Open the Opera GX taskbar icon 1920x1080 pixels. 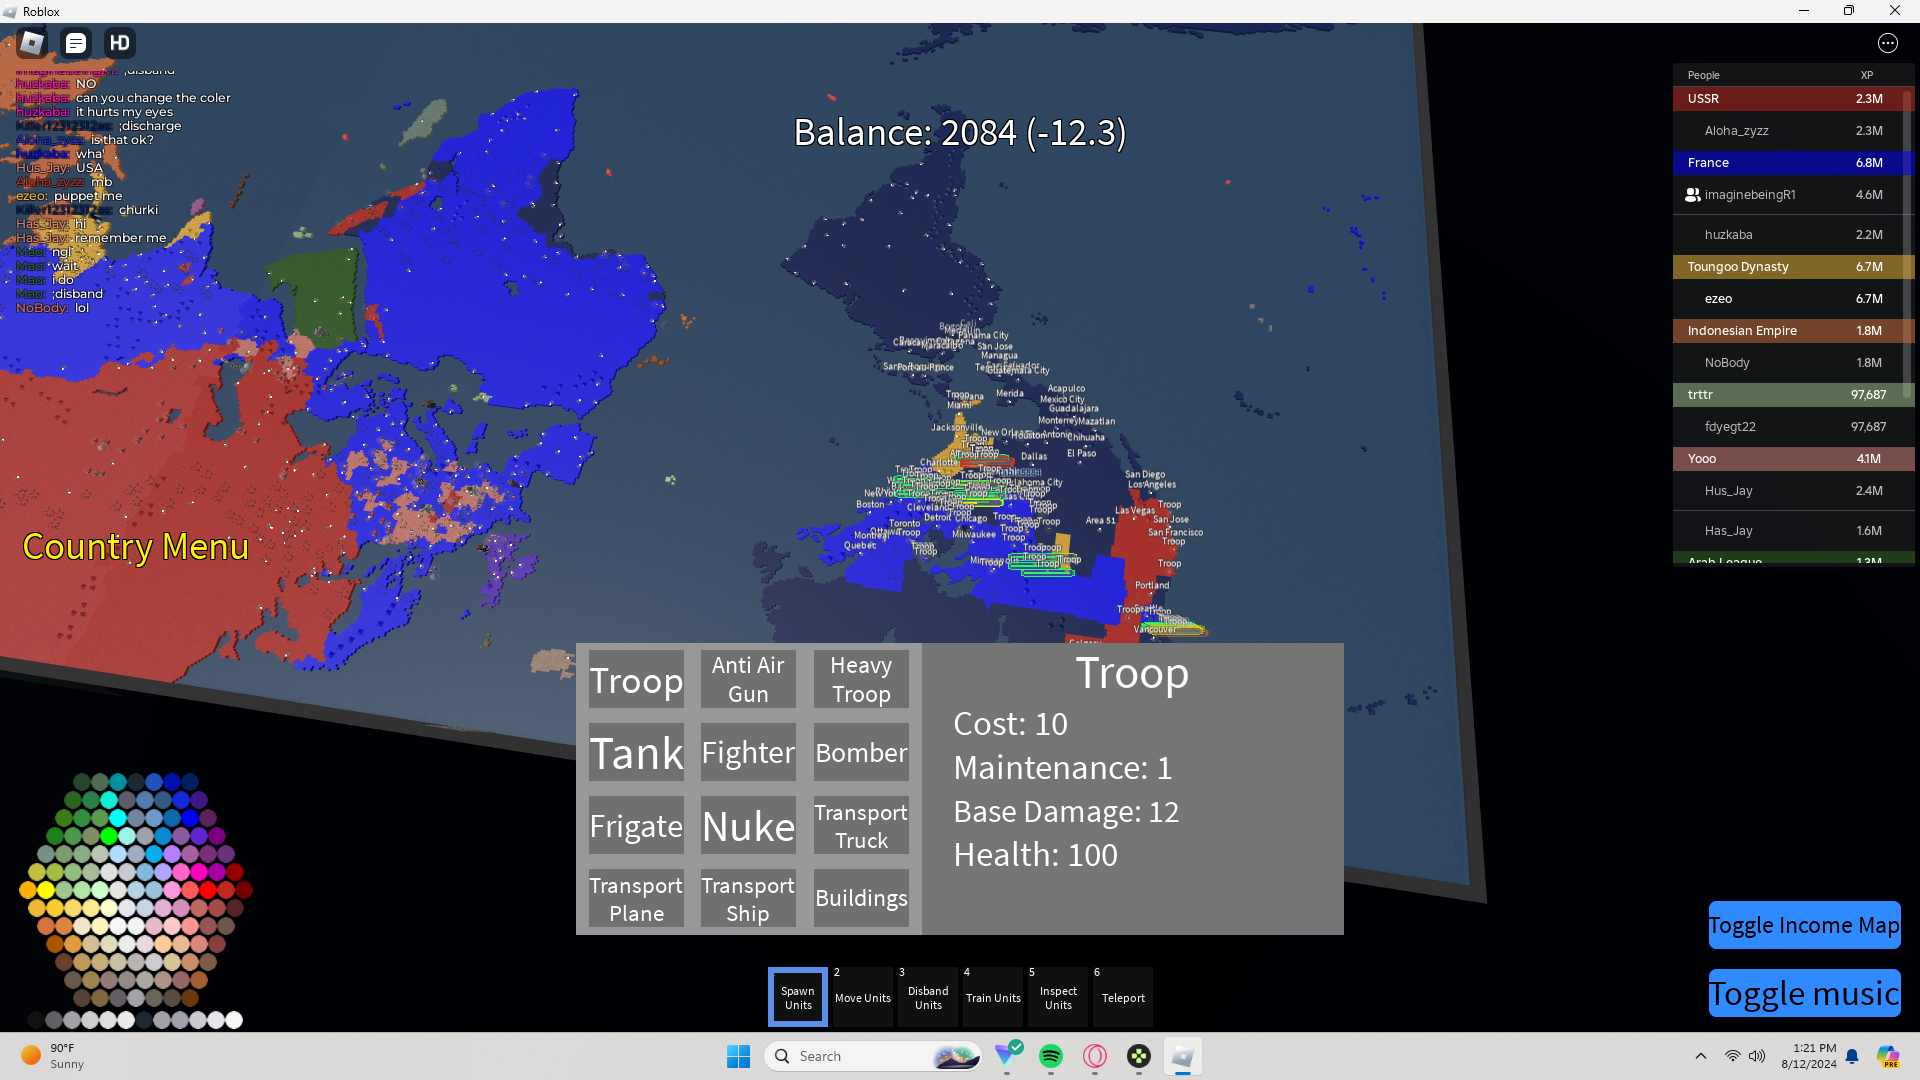click(1095, 1056)
